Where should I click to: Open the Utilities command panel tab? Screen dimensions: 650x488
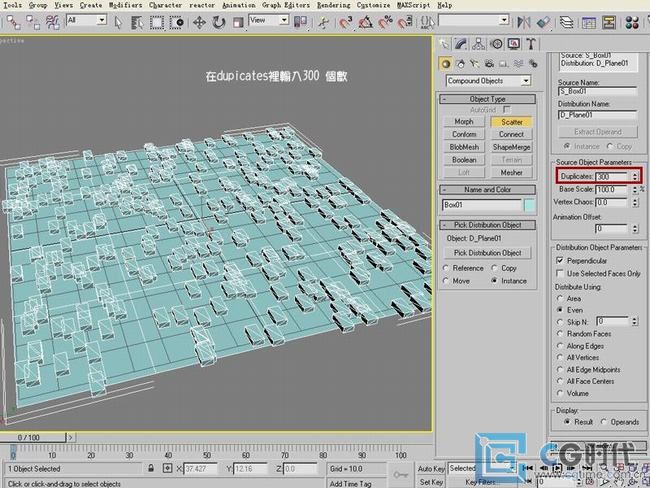[531, 44]
